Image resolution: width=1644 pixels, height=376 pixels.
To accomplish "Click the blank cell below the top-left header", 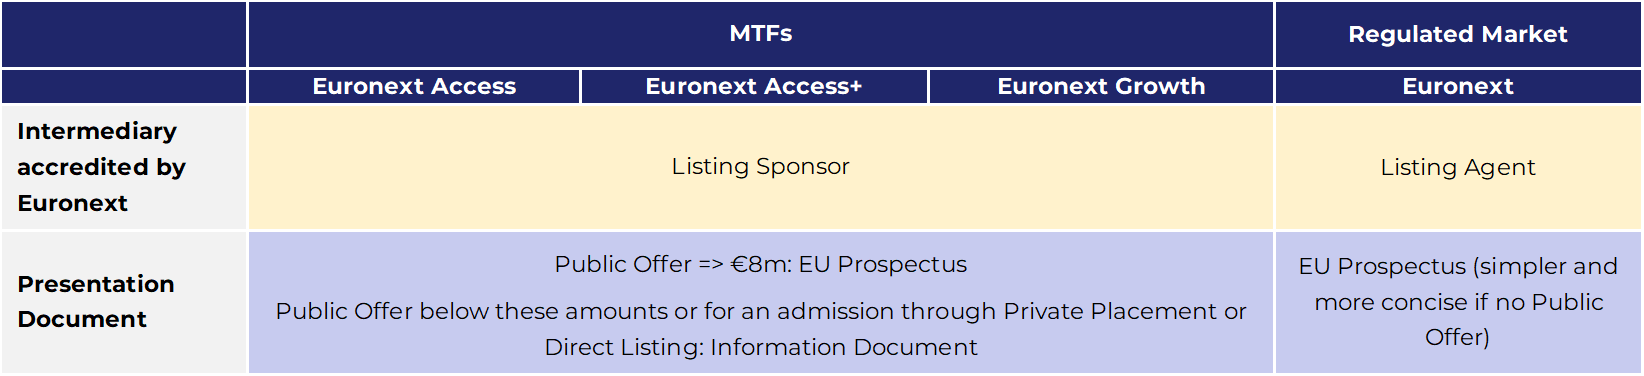I will click(x=124, y=86).
